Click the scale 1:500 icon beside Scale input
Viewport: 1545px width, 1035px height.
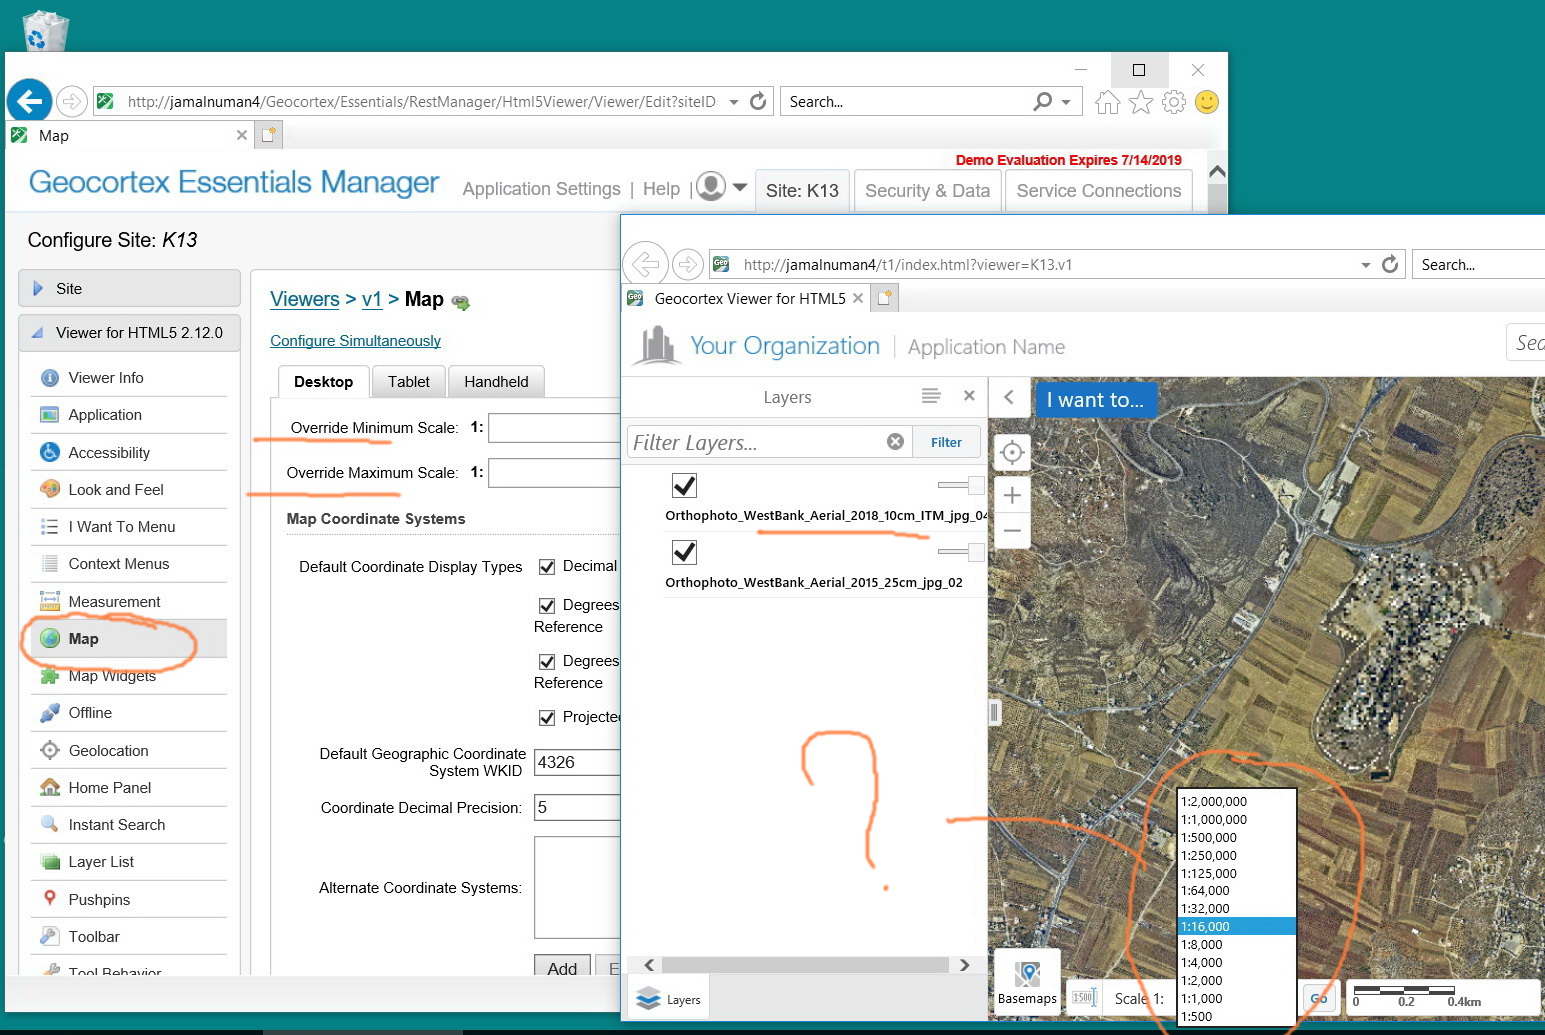1084,997
